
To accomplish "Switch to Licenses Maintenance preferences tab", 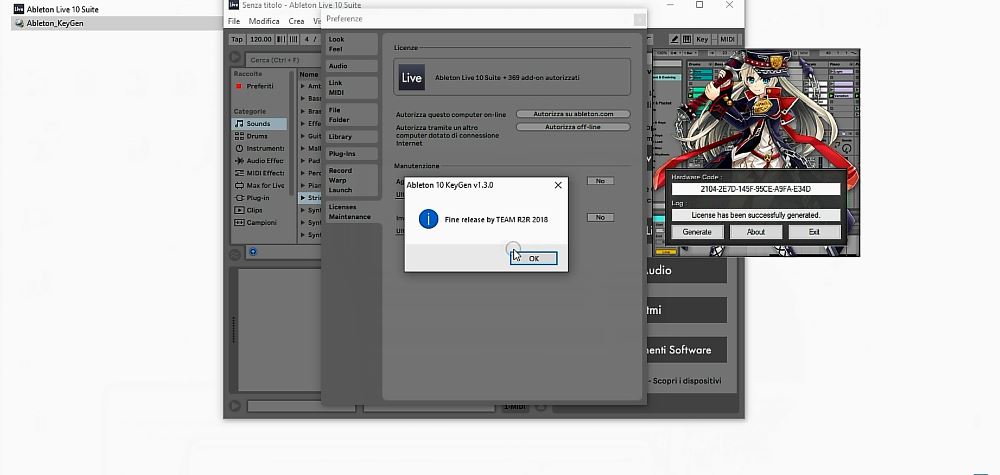I will (352, 212).
